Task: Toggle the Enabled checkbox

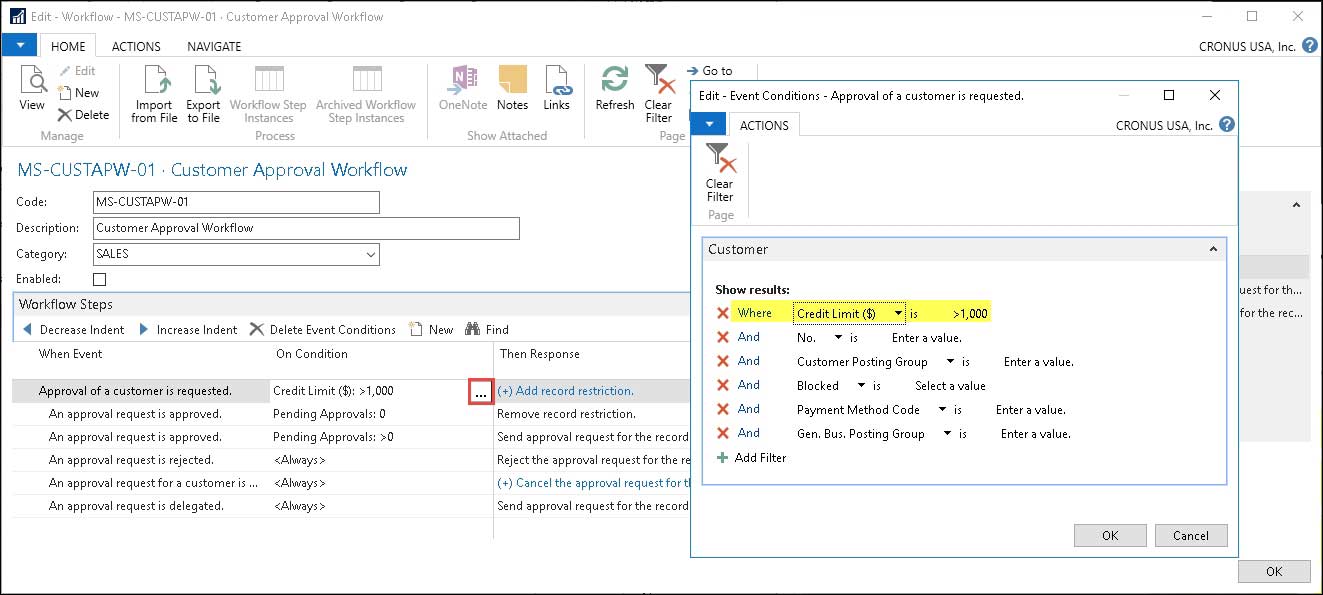Action: 99,280
